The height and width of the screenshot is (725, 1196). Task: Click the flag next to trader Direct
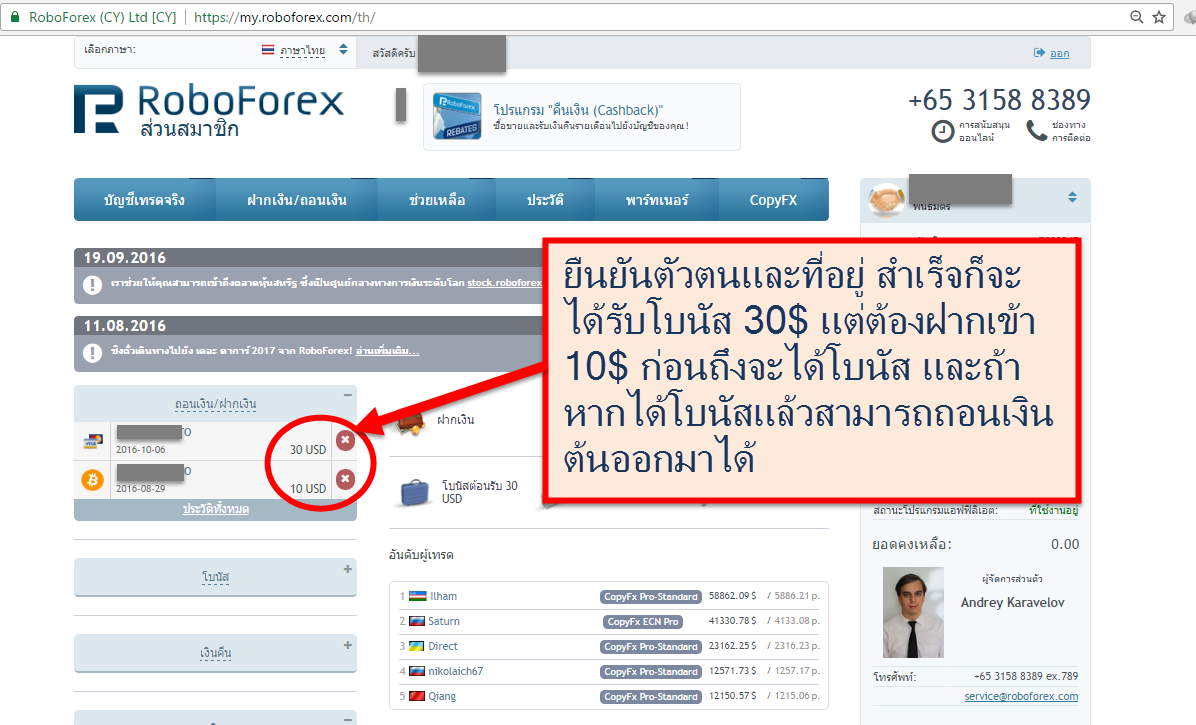[x=416, y=646]
